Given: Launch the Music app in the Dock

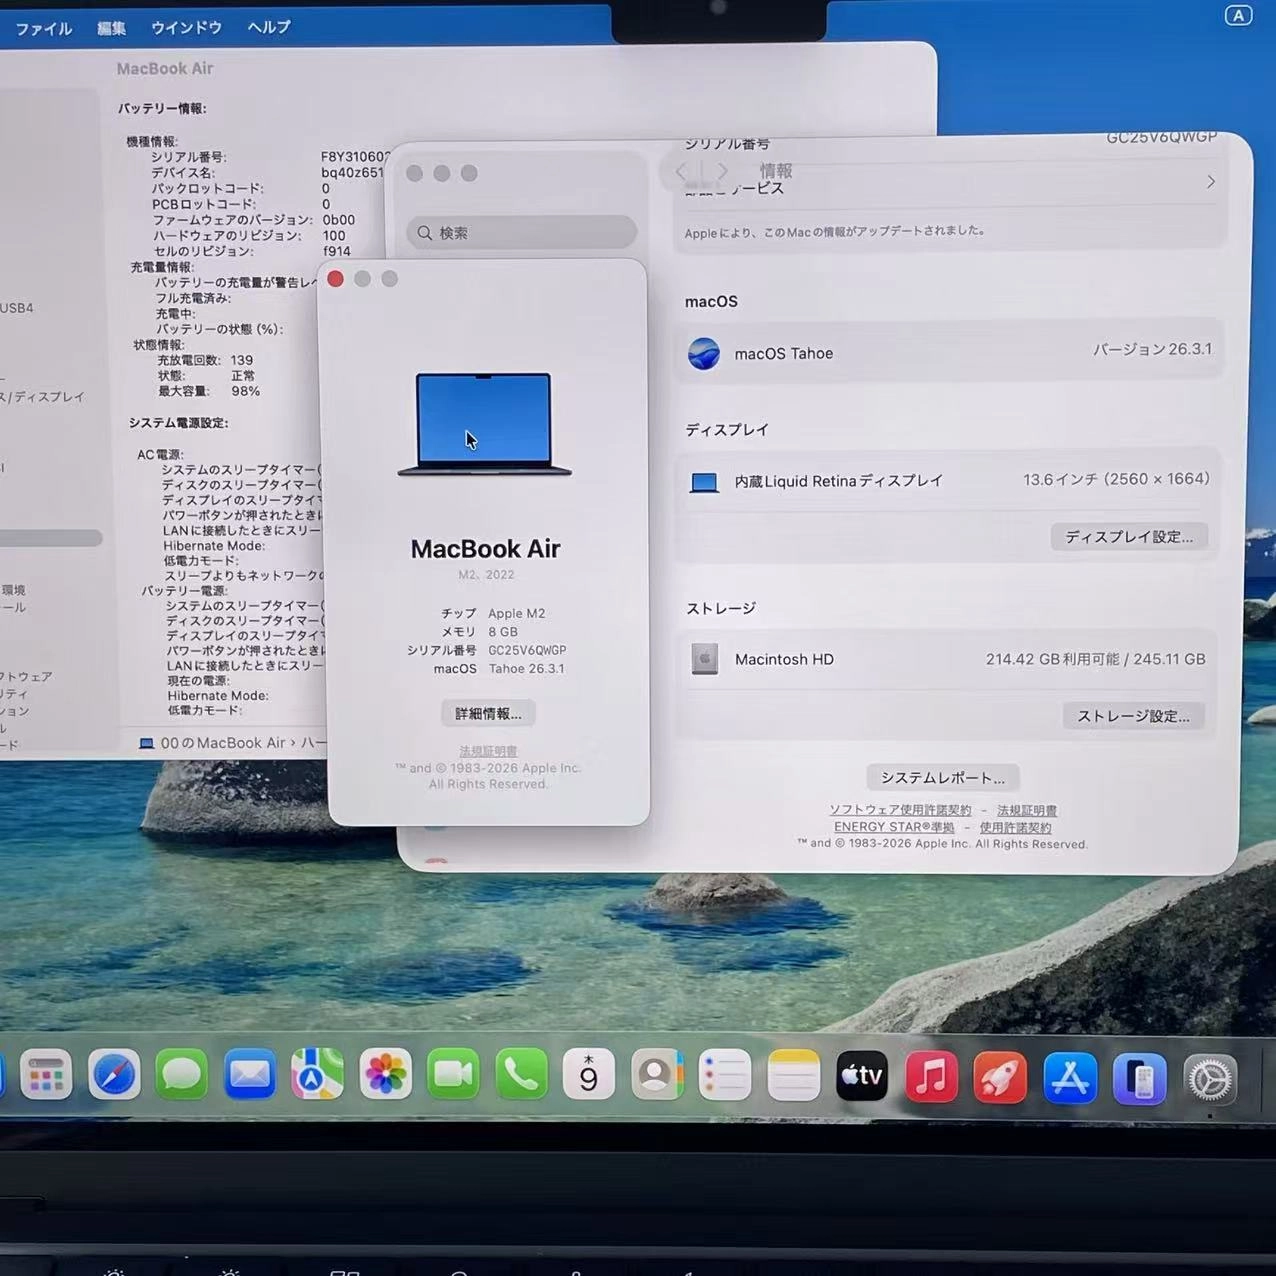Looking at the screenshot, I should tap(930, 1076).
